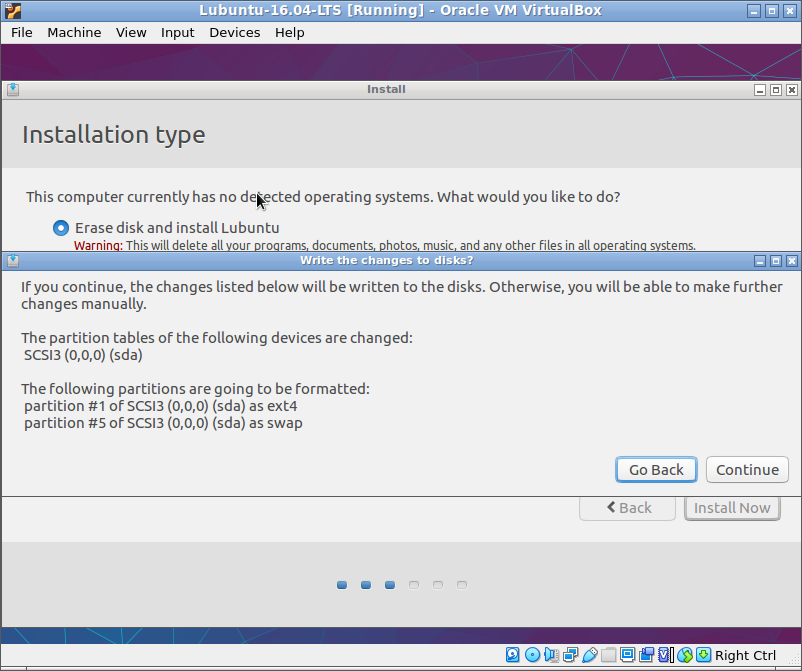Click the mouse integration status icon

point(685,655)
